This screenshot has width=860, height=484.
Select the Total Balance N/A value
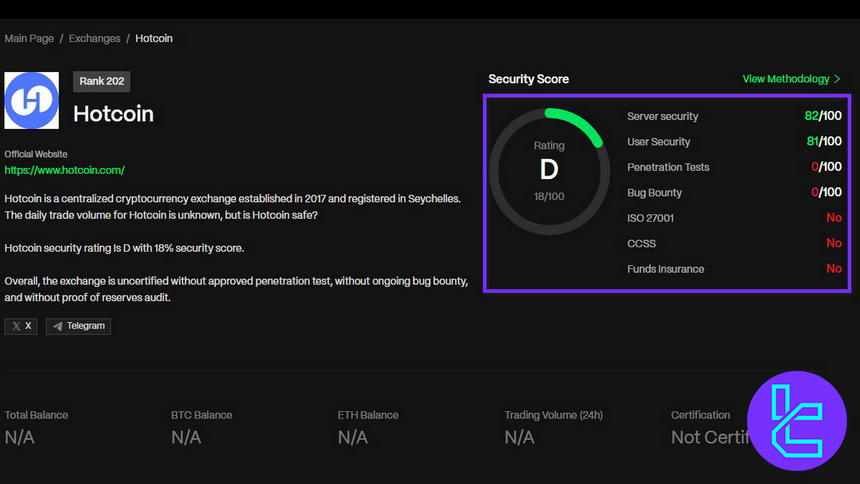pos(19,437)
